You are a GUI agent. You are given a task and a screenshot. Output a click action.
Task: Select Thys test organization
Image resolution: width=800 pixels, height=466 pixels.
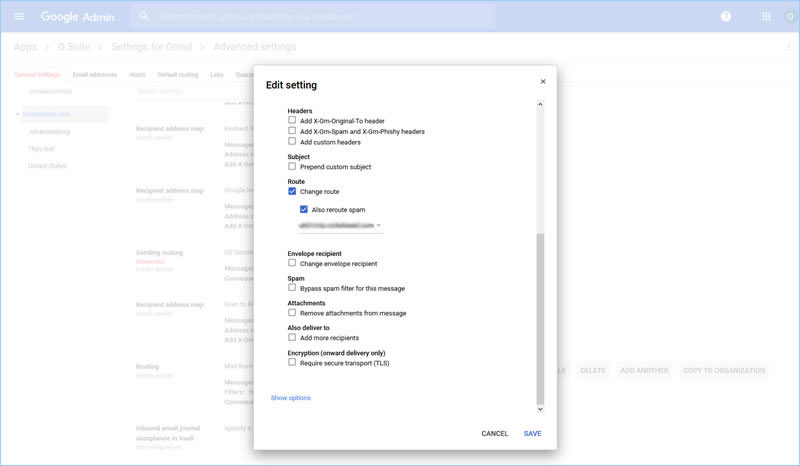coord(41,149)
